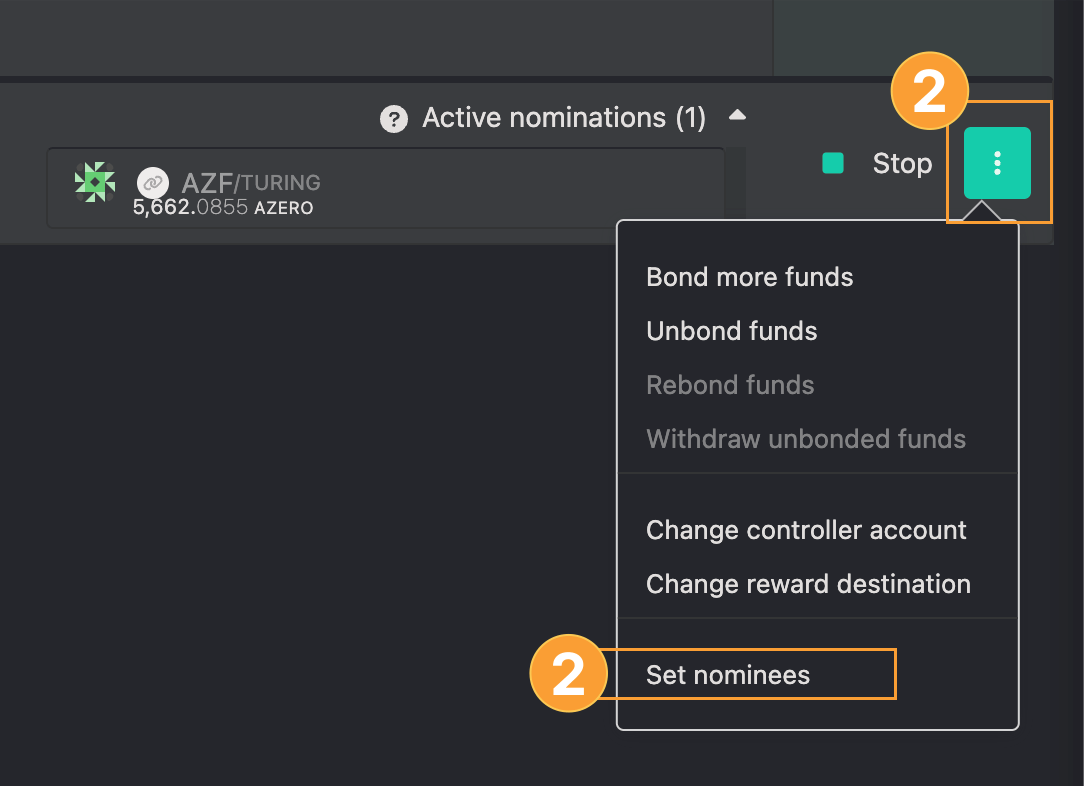
Task: Open the three-dot settings menu button
Action: point(997,163)
